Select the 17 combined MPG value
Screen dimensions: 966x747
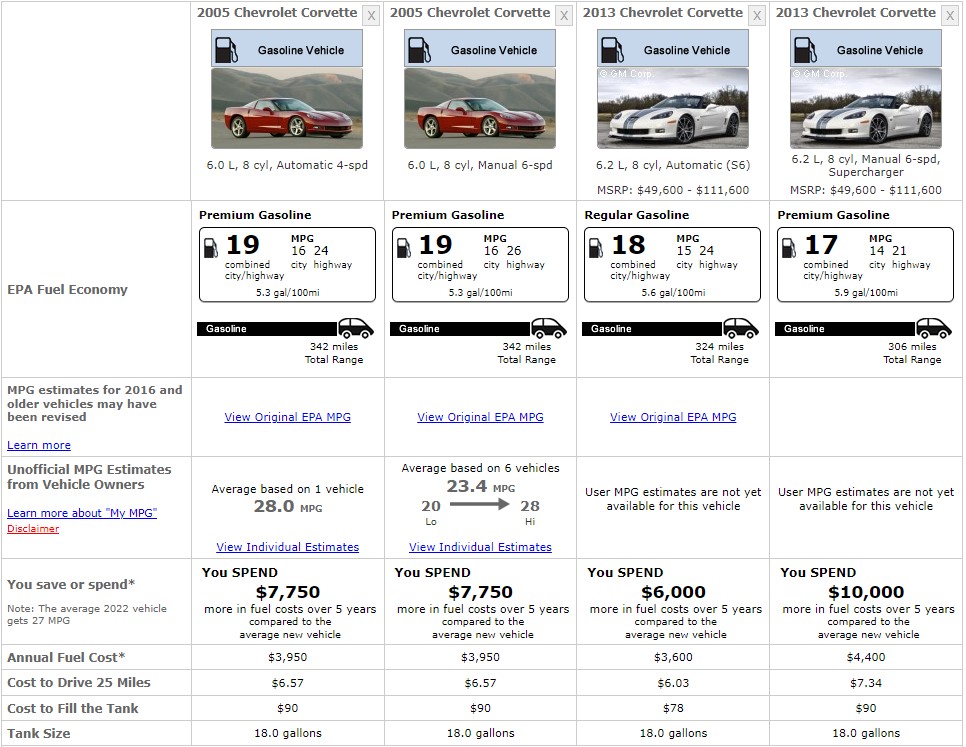point(821,244)
